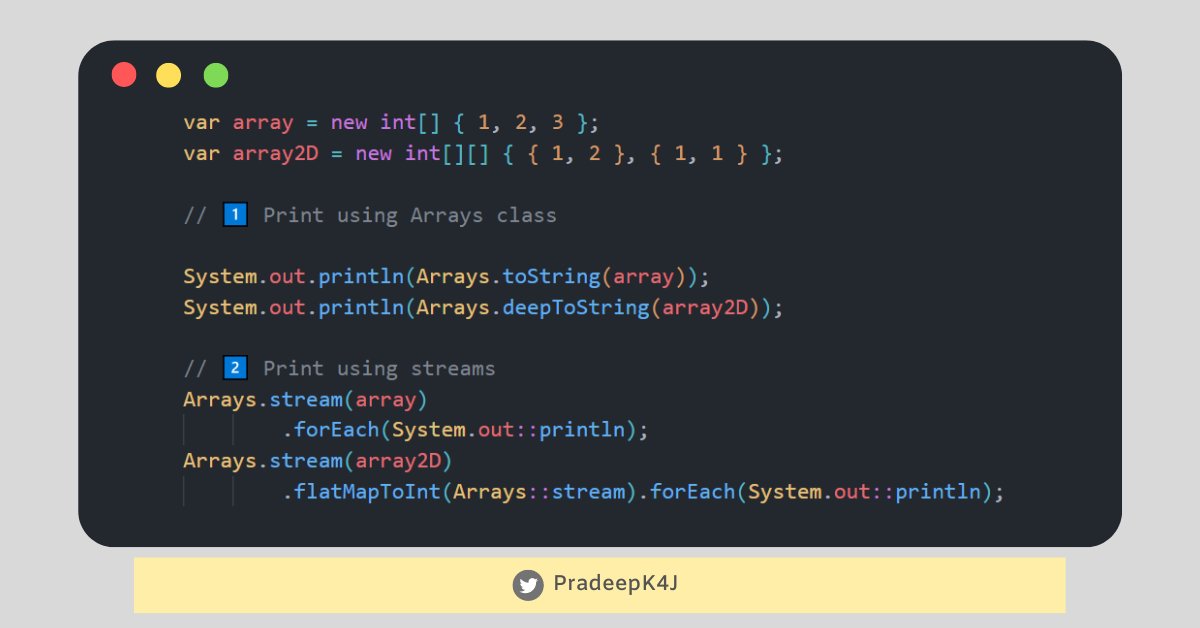Image resolution: width=1200 pixels, height=628 pixels.
Task: Select the Arrays.deepToString method call
Action: click(x=528, y=307)
